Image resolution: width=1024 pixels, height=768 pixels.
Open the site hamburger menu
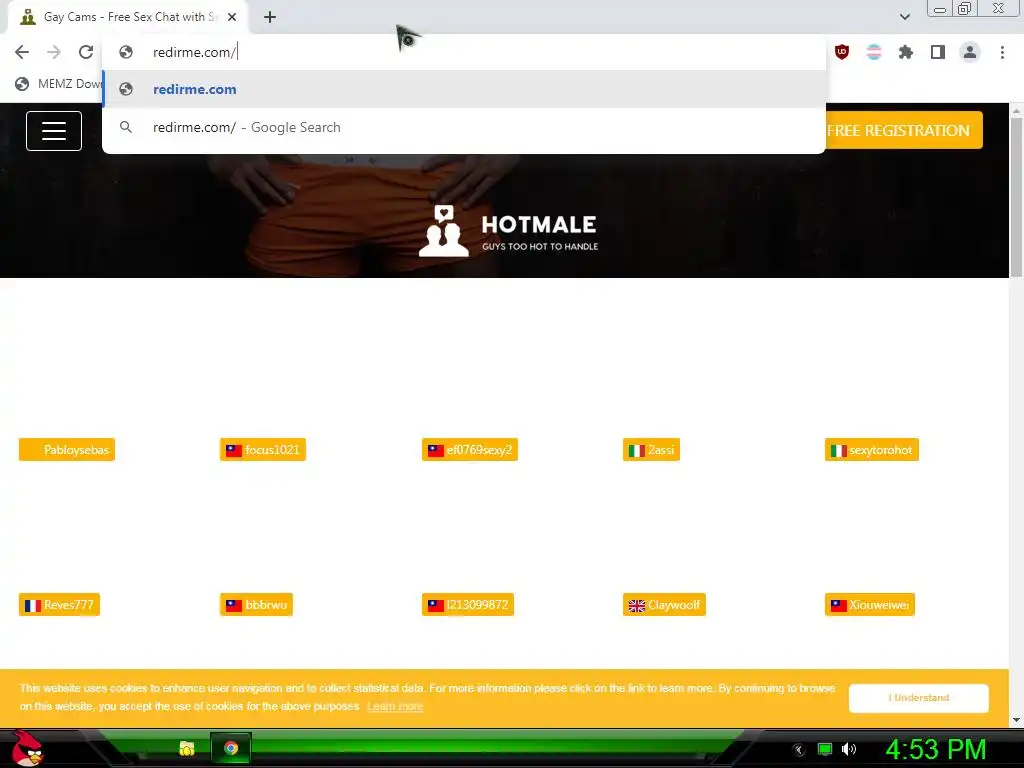(54, 131)
